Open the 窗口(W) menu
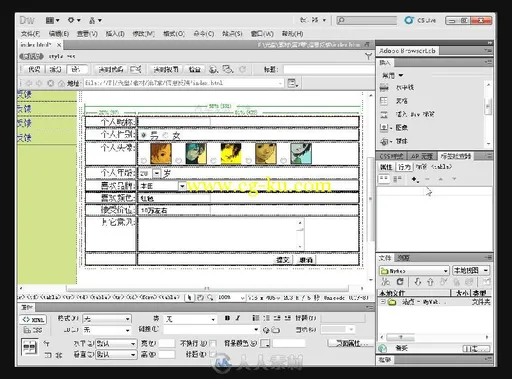The image size is (512, 379). [262, 33]
